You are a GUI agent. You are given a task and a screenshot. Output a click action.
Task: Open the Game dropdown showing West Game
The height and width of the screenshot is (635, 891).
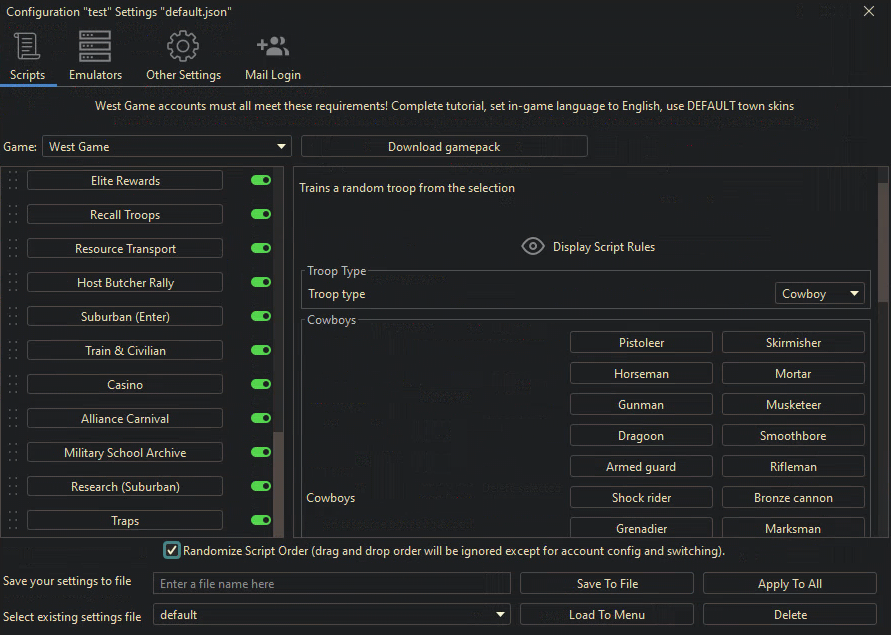(166, 147)
